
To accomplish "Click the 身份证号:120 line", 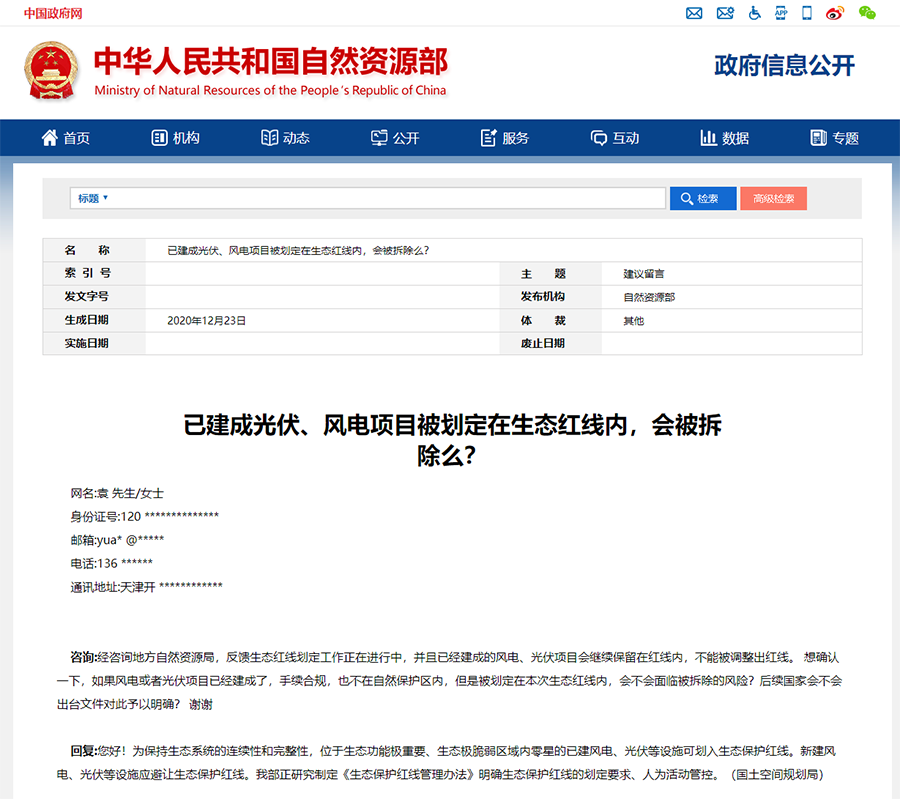I will tap(145, 517).
